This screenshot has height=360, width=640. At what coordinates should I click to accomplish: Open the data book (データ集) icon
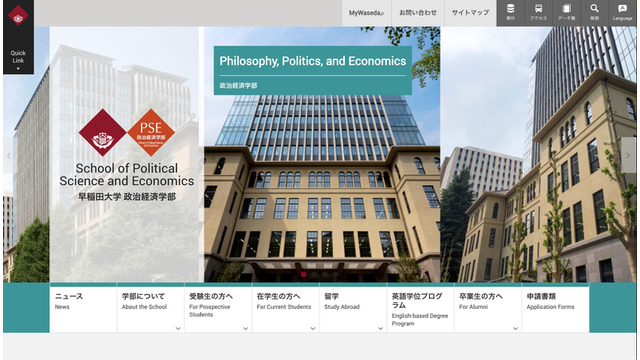(x=566, y=13)
